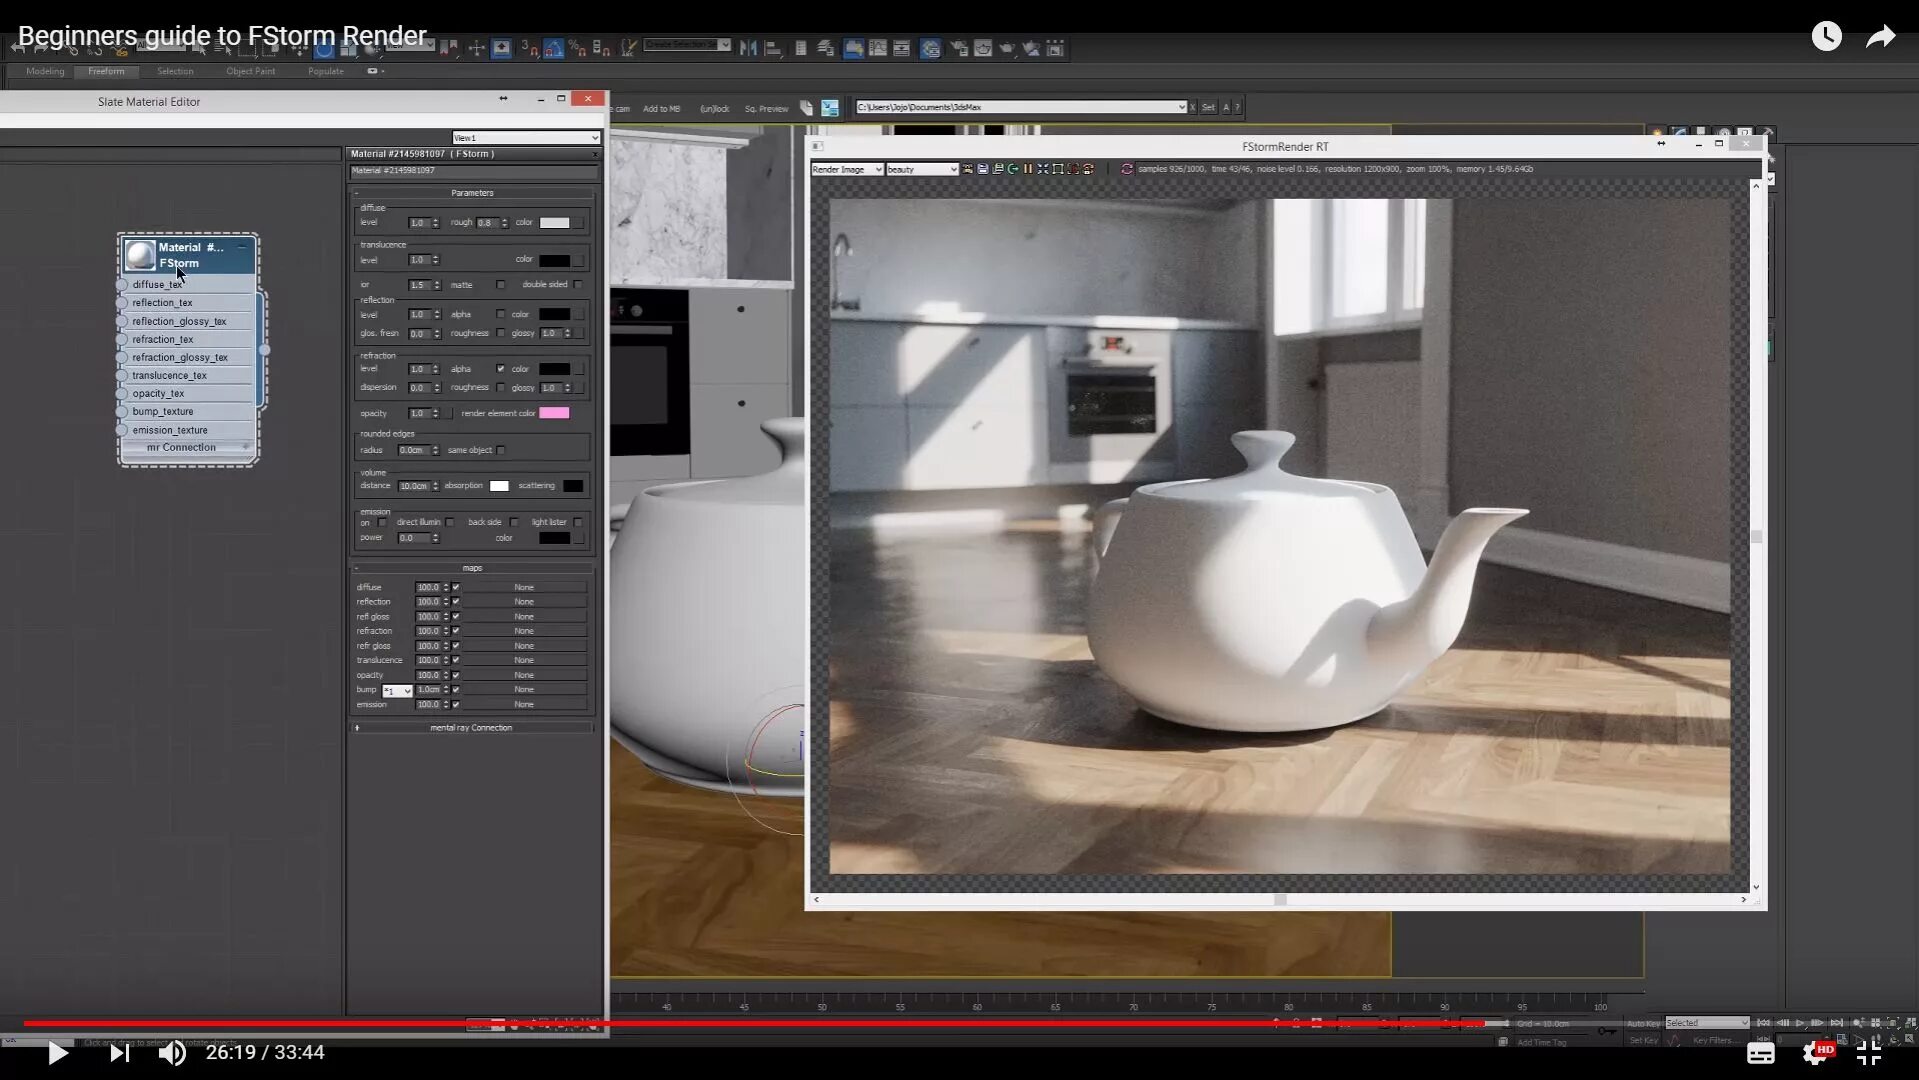
Task: Click the pause render icon in FStormRender RT
Action: [1028, 169]
